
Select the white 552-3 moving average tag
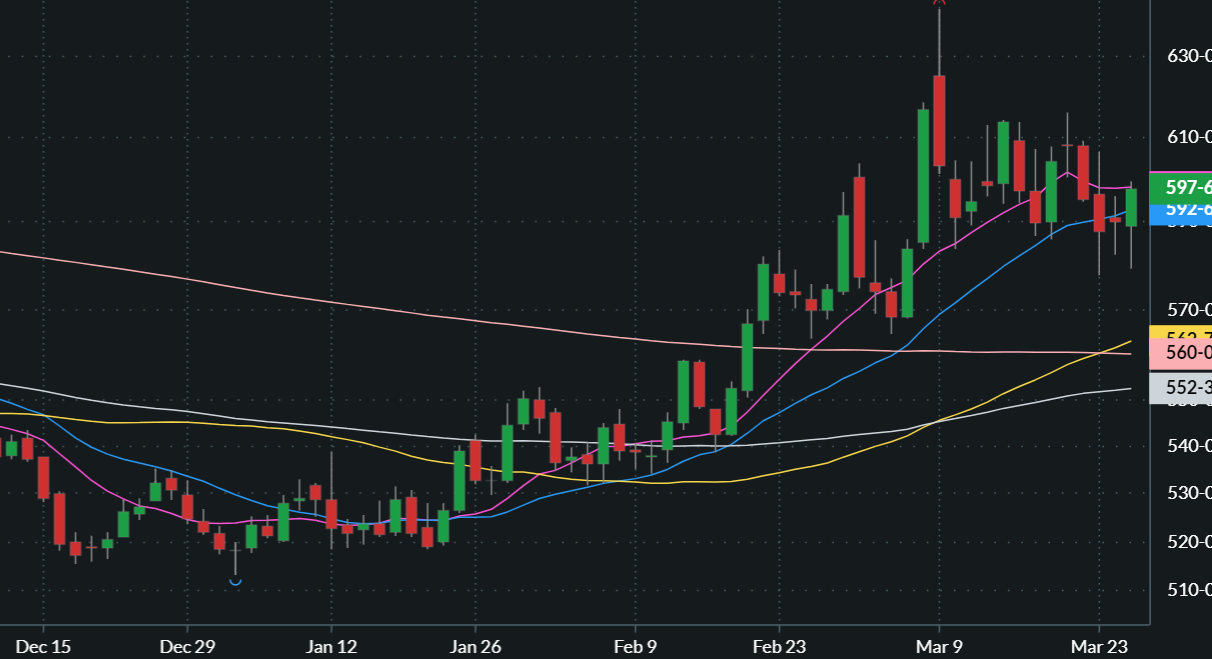1182,386
